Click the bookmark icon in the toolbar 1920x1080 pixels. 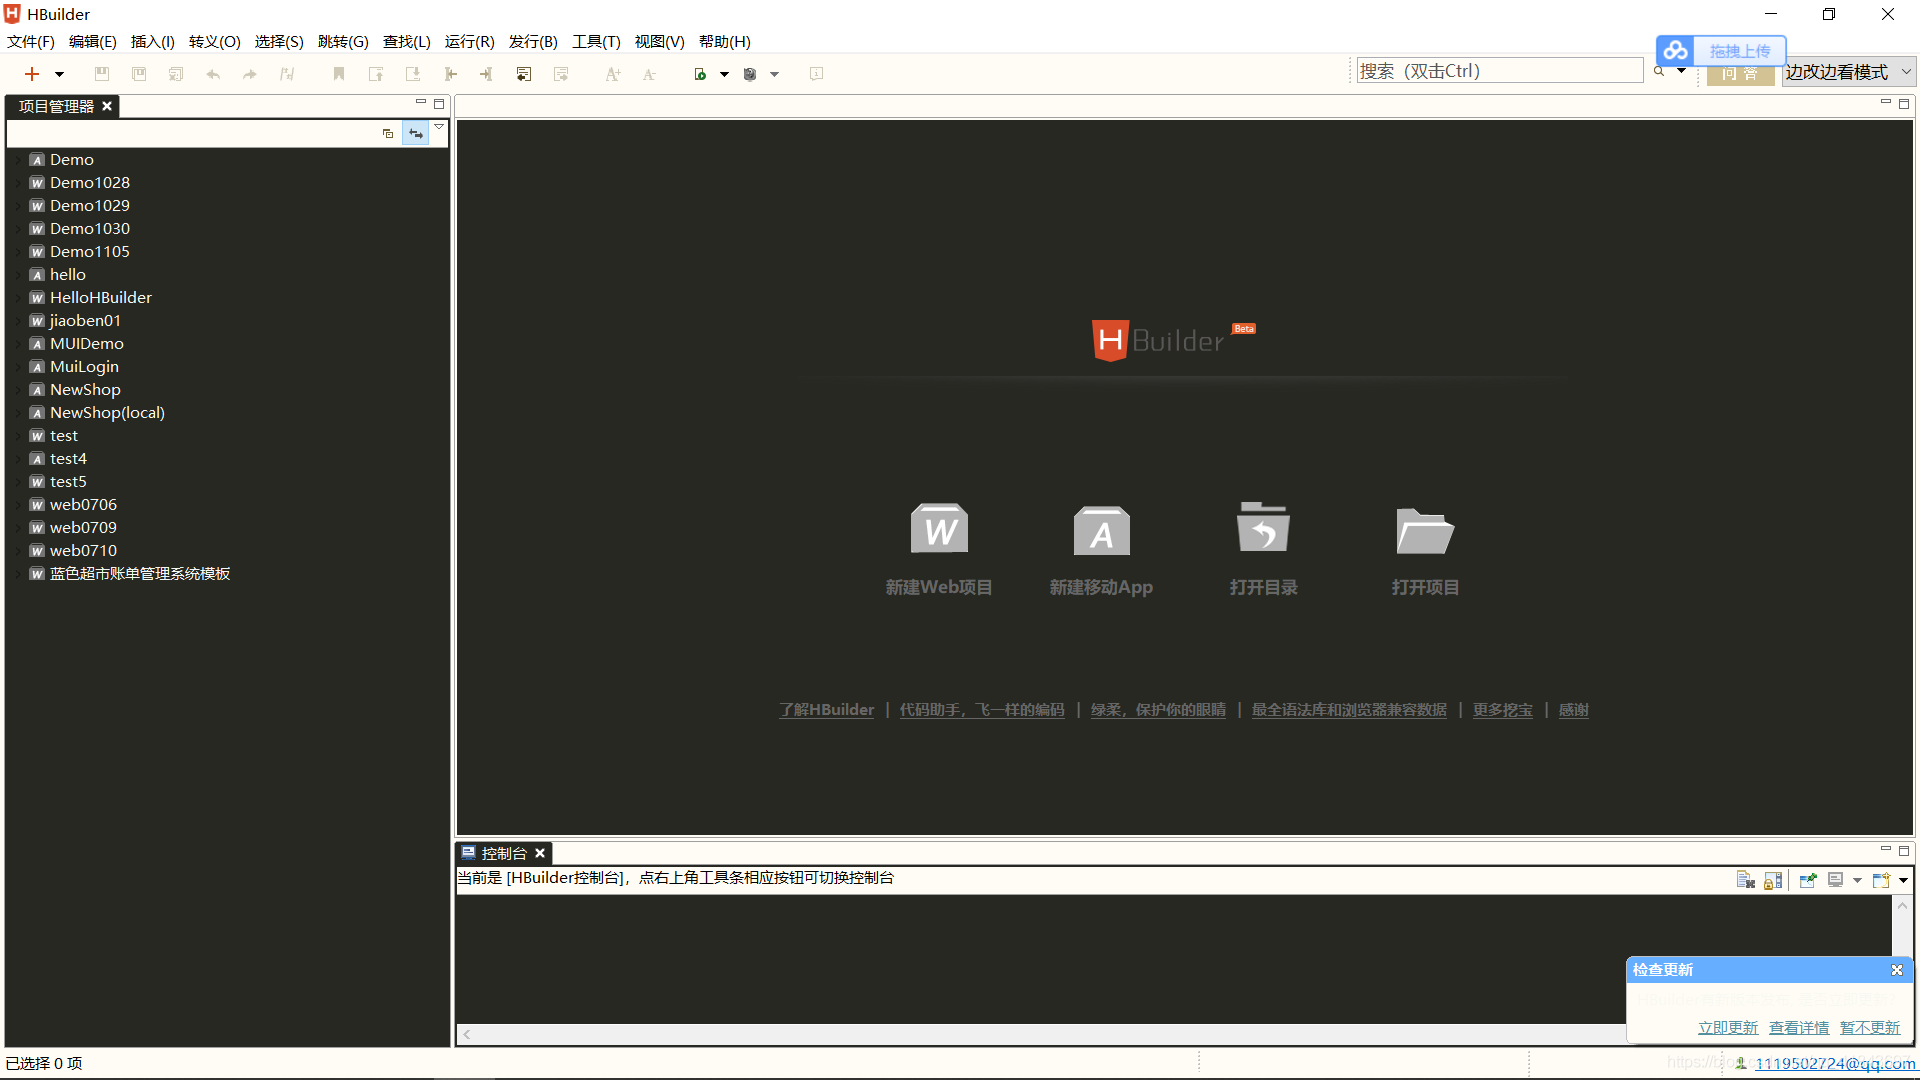point(339,74)
